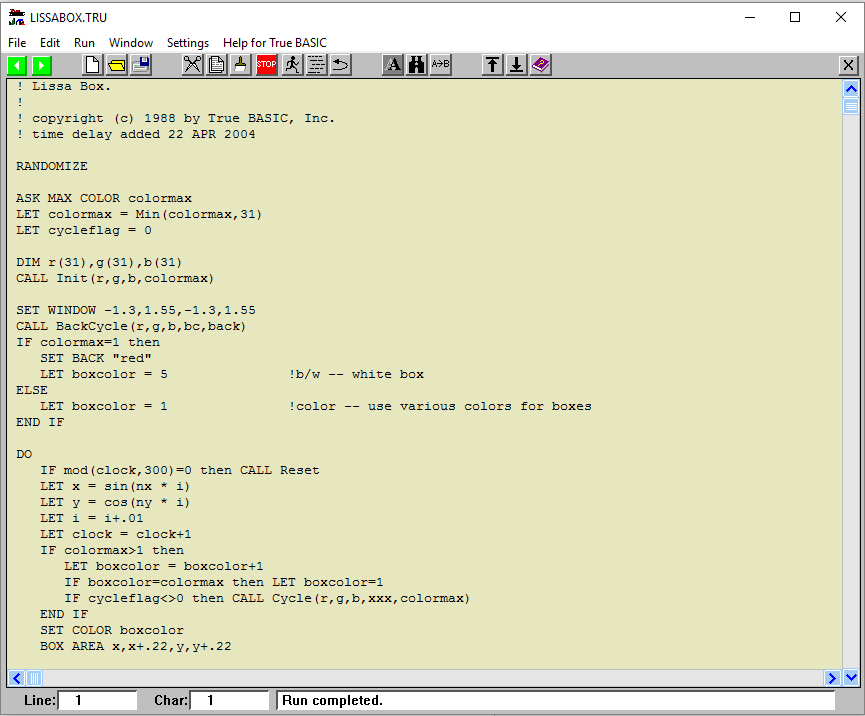Save the program using the disk icon
Image resolution: width=865 pixels, height=716 pixels.
[x=140, y=64]
